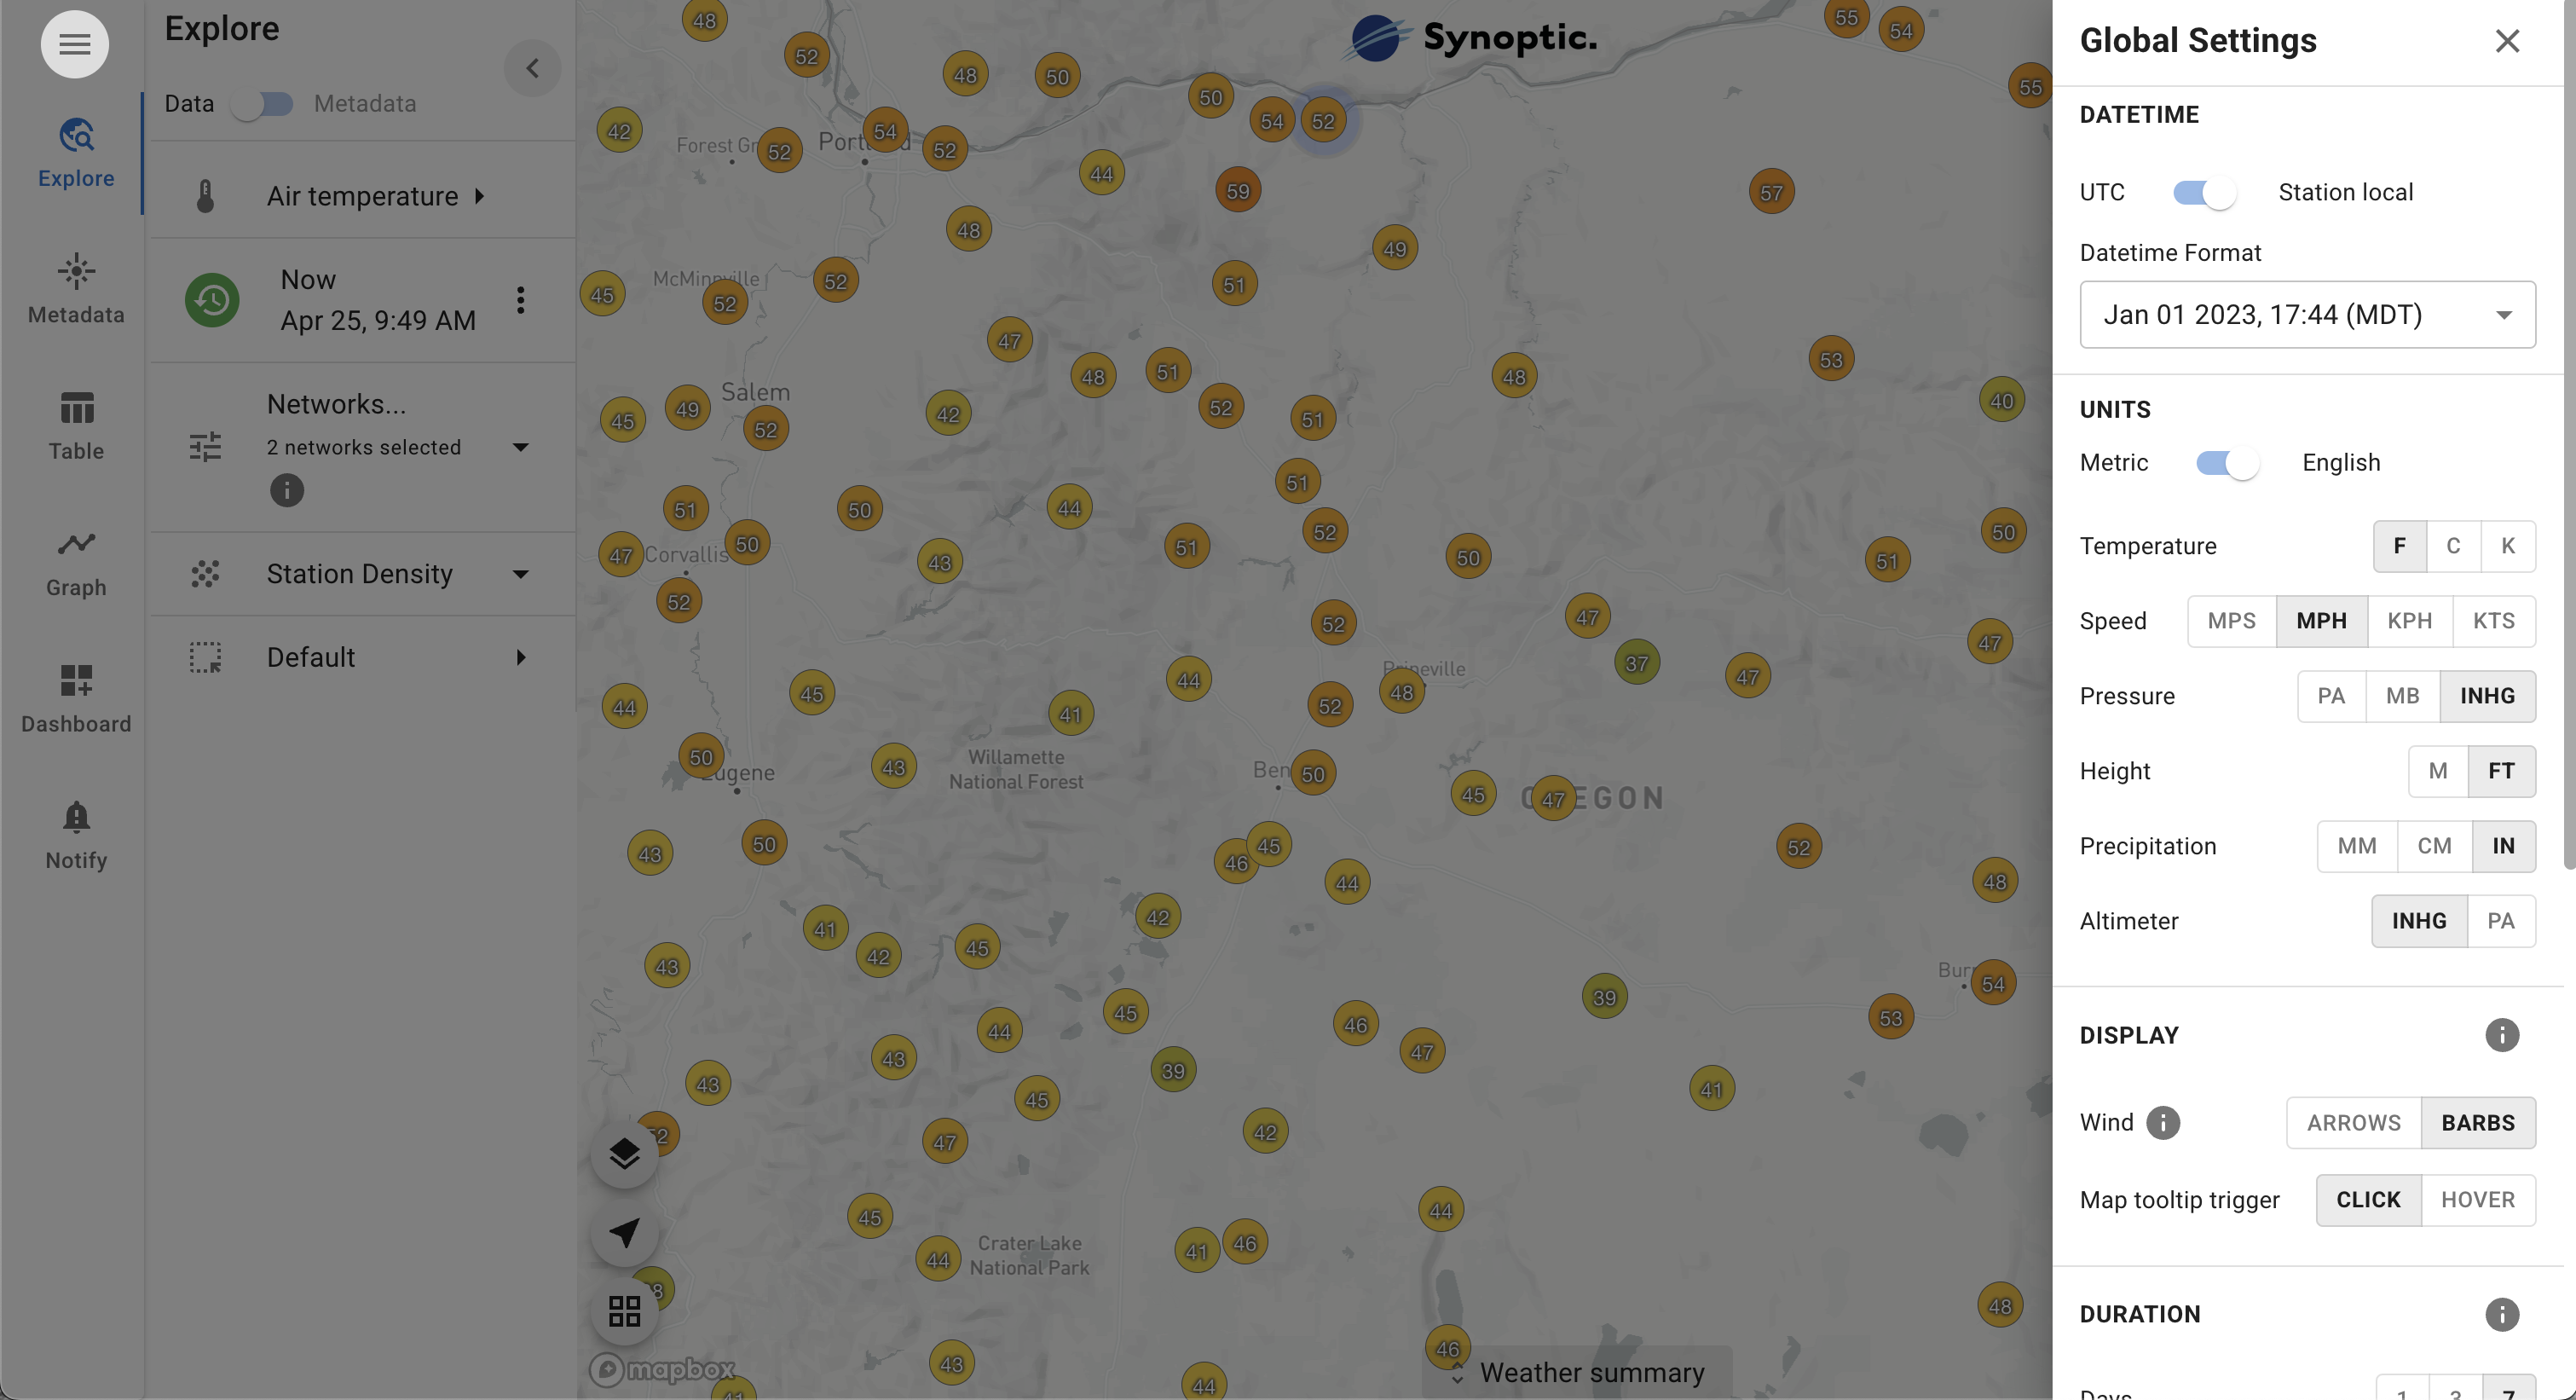This screenshot has height=1400, width=2576.
Task: Set Map tooltip trigger to HOVER
Action: click(x=2477, y=1200)
